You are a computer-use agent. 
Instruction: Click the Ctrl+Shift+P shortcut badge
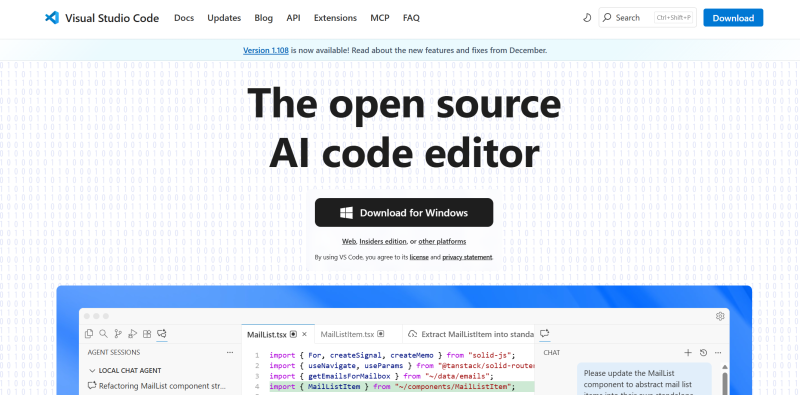coord(673,18)
